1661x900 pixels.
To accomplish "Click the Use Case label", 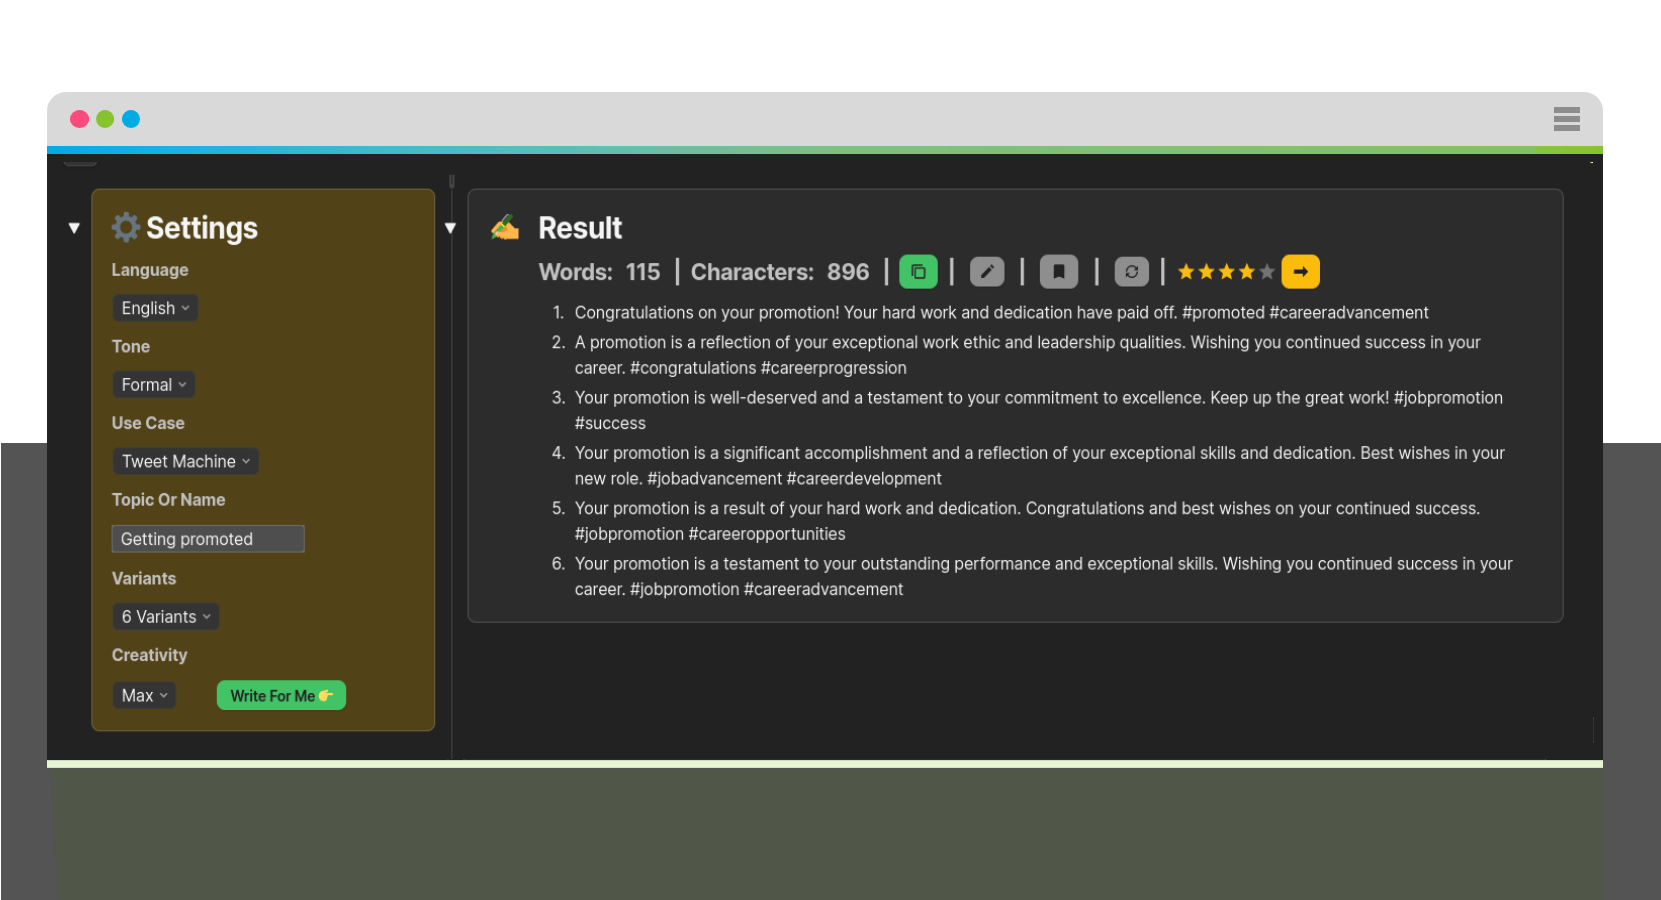I will (148, 423).
